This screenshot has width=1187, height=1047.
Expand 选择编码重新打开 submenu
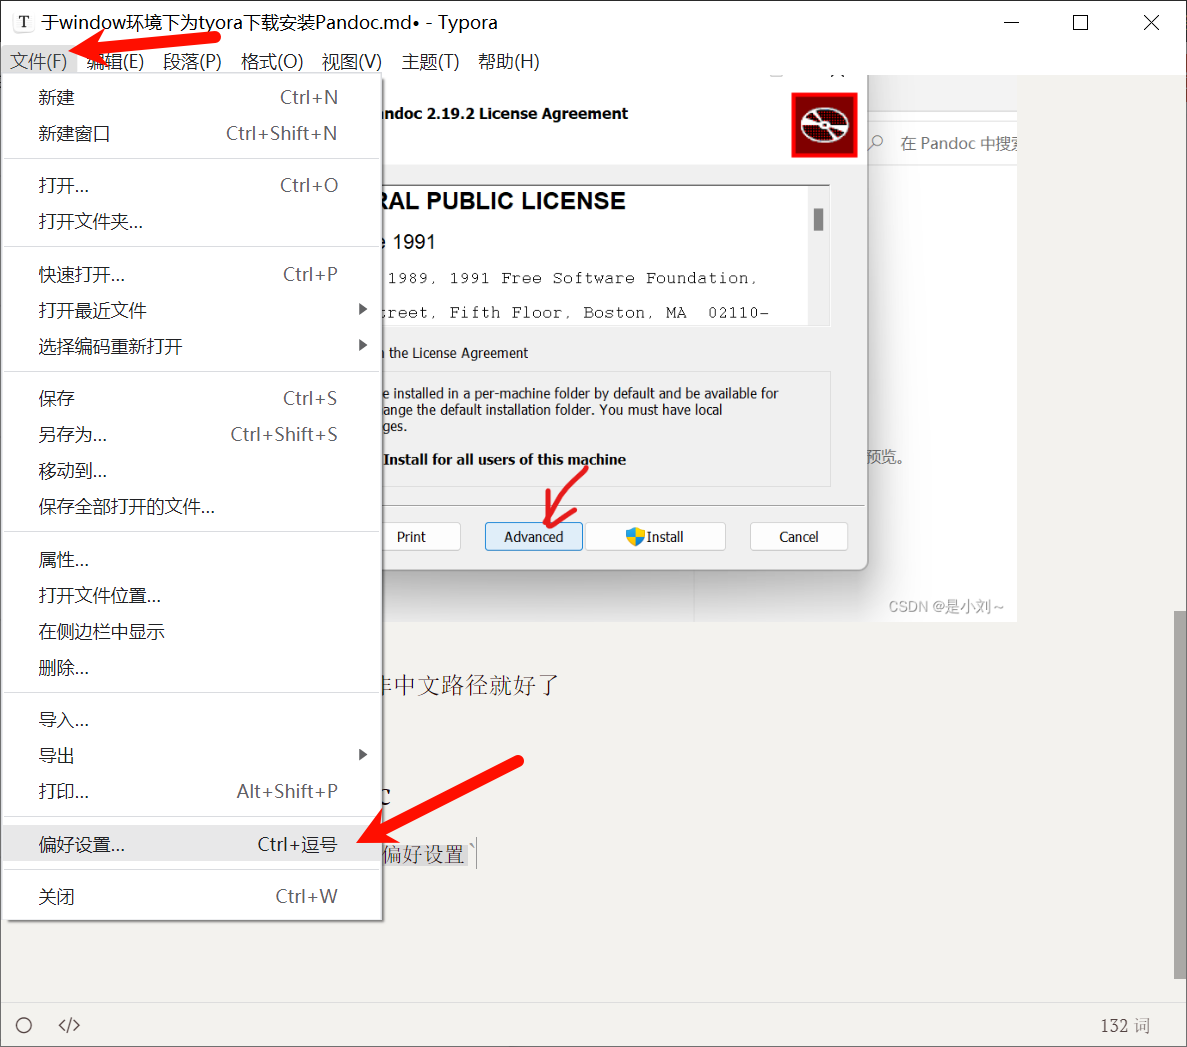(x=192, y=347)
